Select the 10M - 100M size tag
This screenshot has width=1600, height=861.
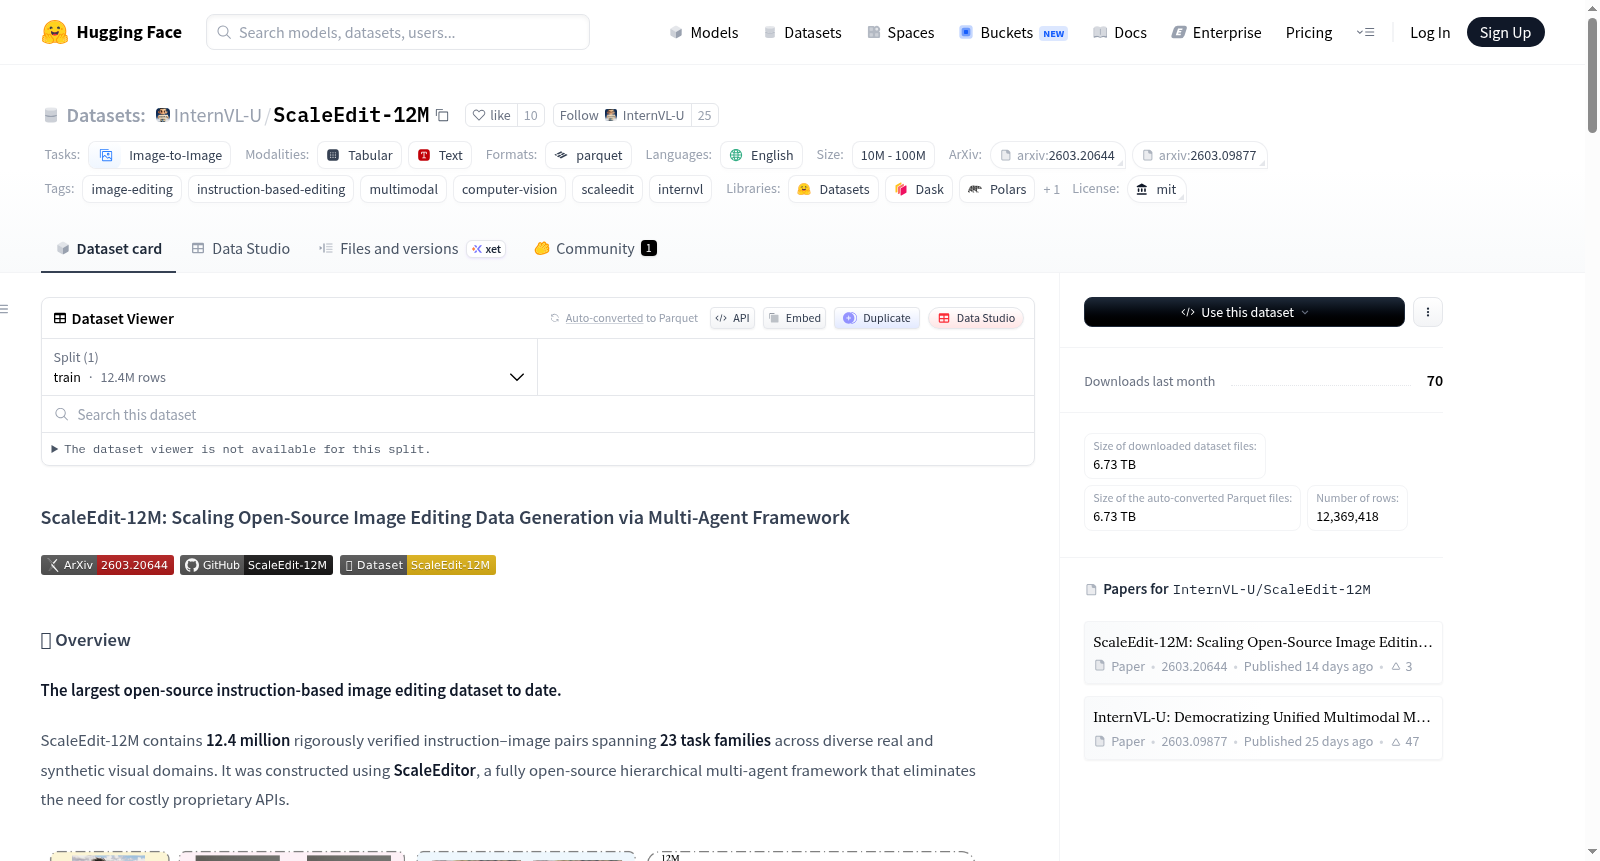click(x=893, y=155)
